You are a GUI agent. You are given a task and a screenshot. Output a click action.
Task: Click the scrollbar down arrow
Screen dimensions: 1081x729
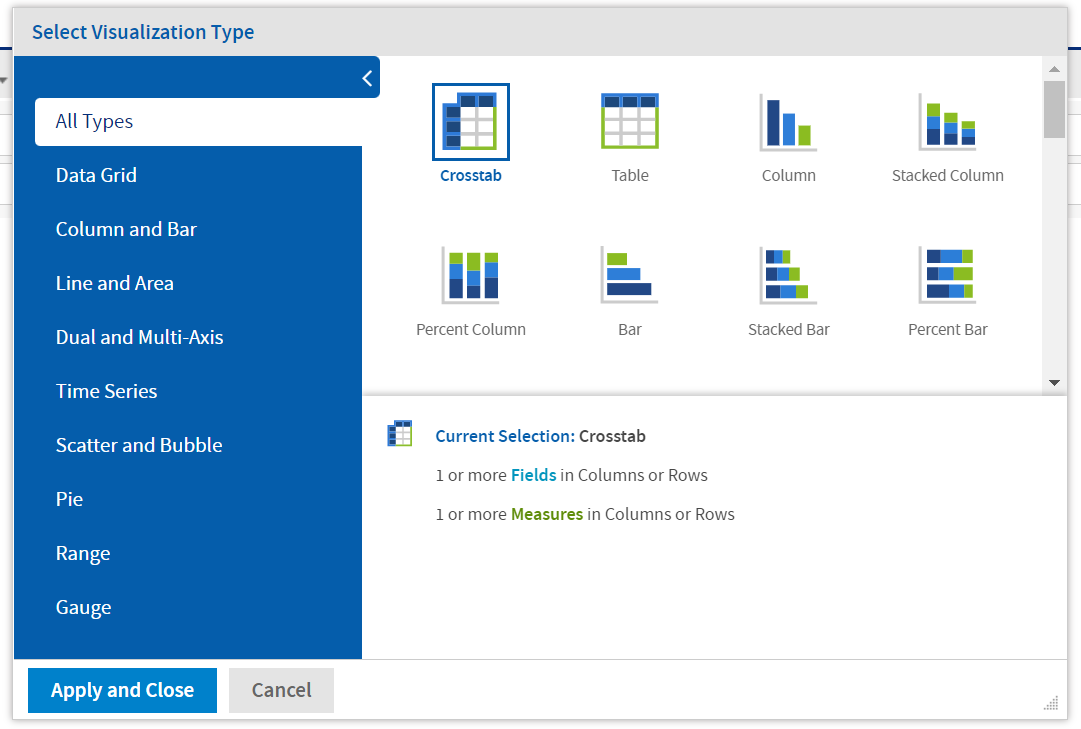tap(1054, 382)
